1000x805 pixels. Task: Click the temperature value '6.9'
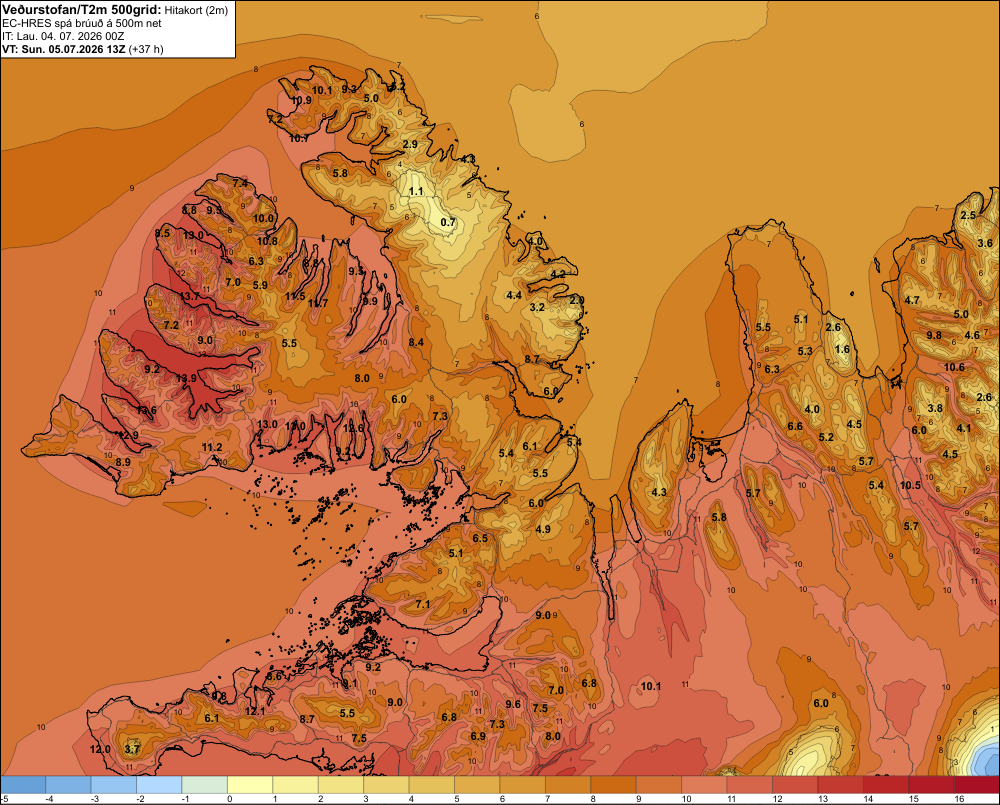(478, 736)
